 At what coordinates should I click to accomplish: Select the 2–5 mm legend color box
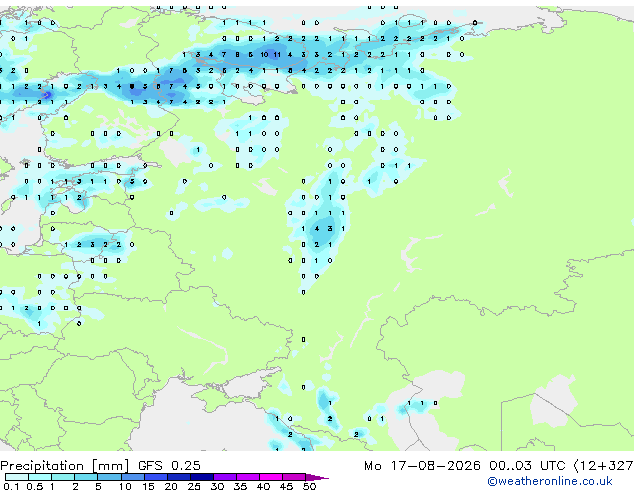click(x=86, y=477)
